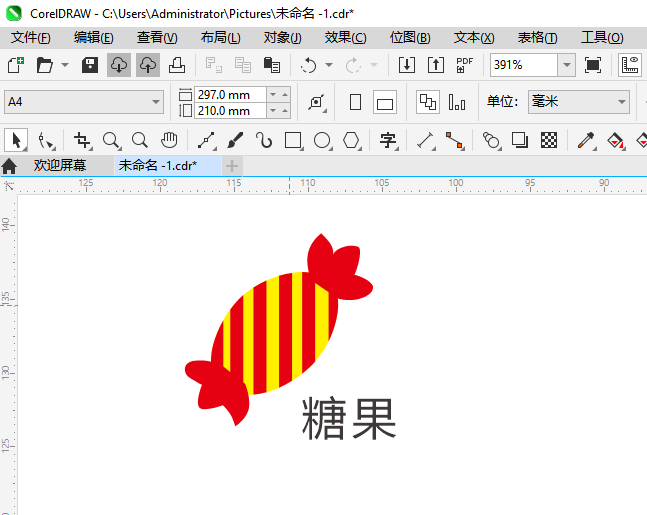Select the Zoom tool
The image size is (647, 515).
tap(111, 141)
